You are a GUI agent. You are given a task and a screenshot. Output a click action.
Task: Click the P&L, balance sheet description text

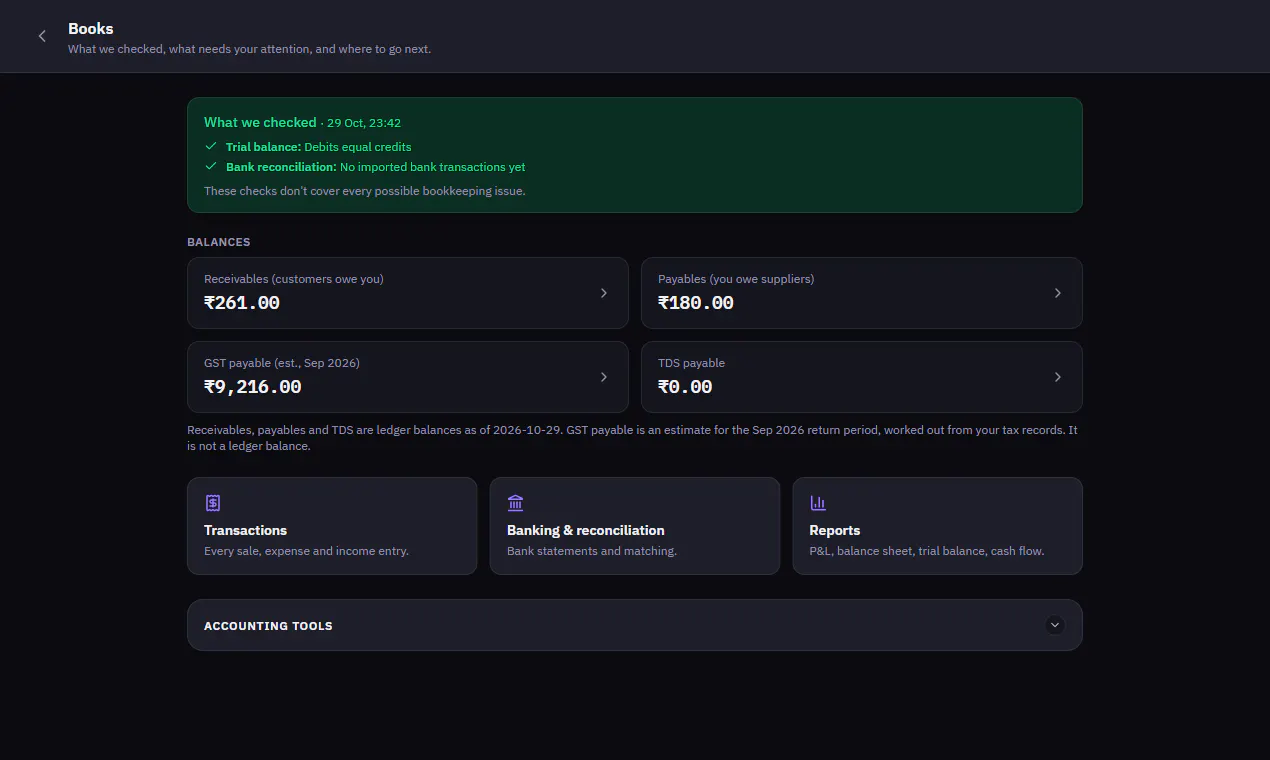click(927, 551)
